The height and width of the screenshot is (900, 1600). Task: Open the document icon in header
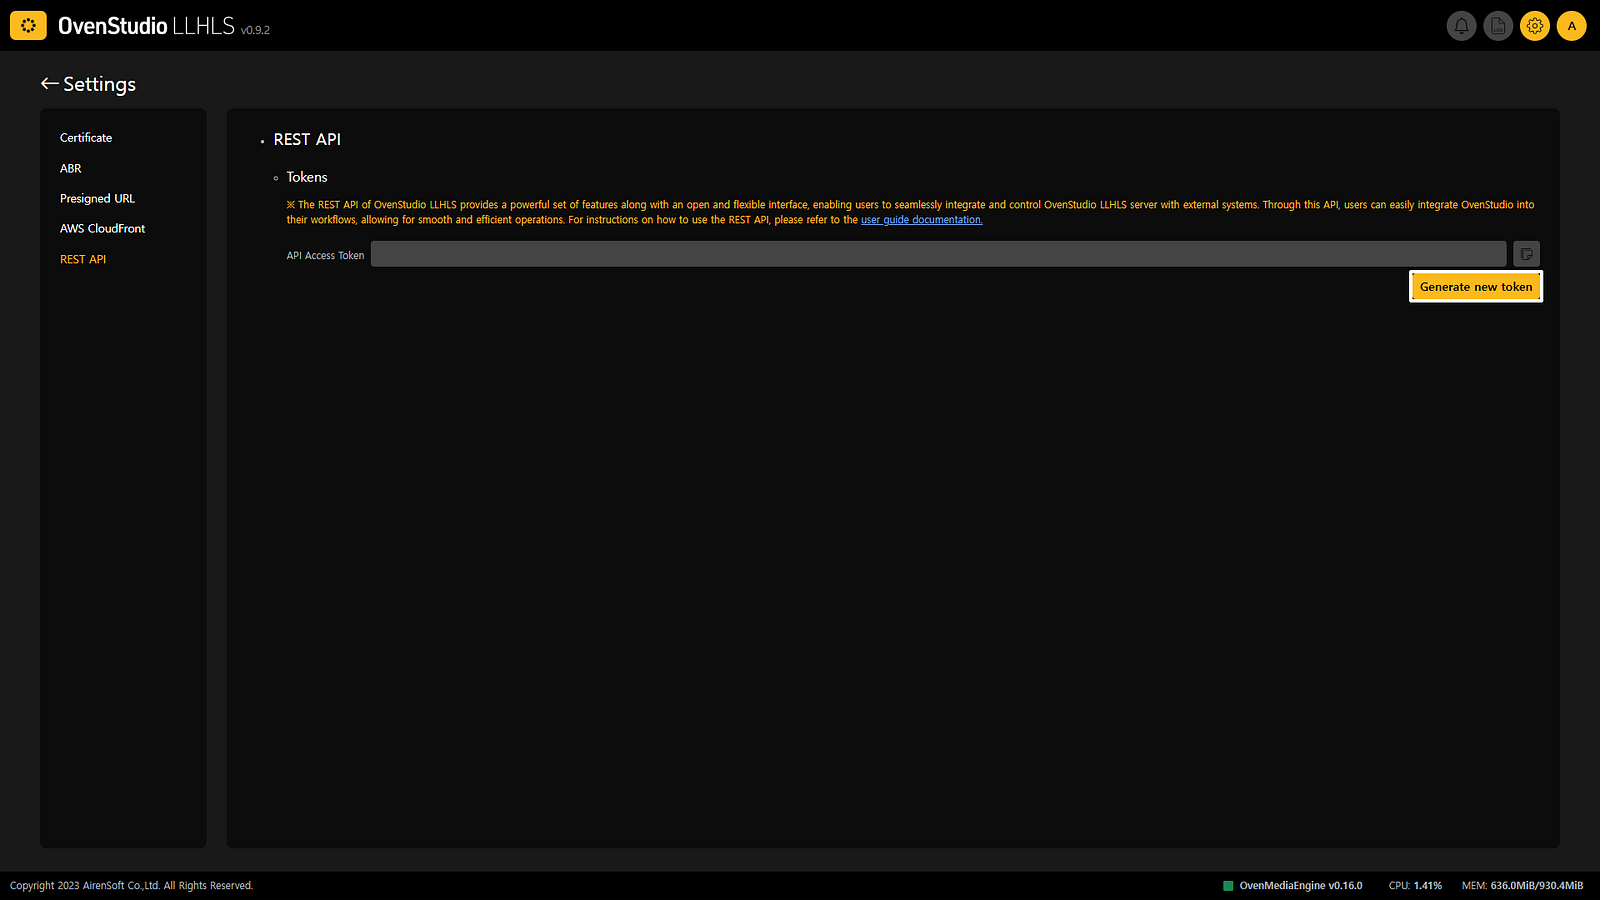pyautogui.click(x=1498, y=26)
